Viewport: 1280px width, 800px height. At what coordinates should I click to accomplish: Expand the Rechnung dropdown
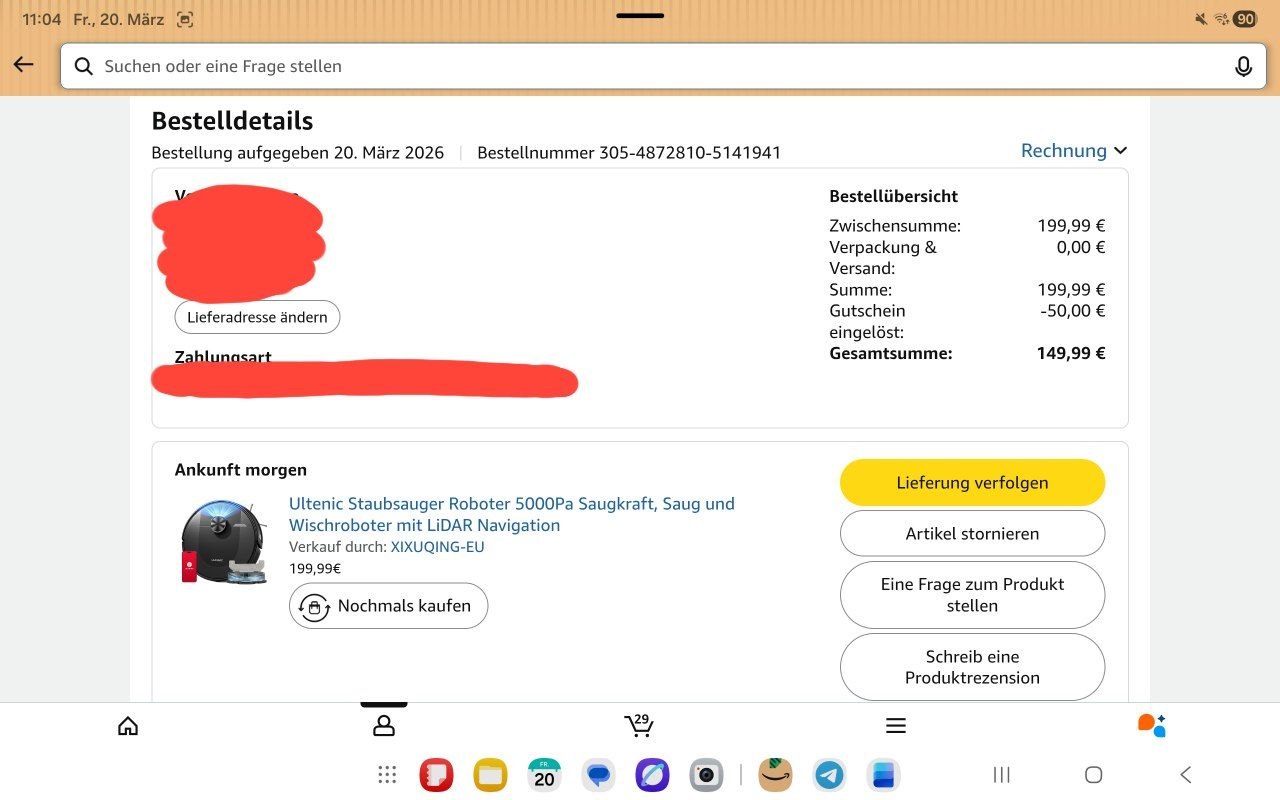point(1073,151)
